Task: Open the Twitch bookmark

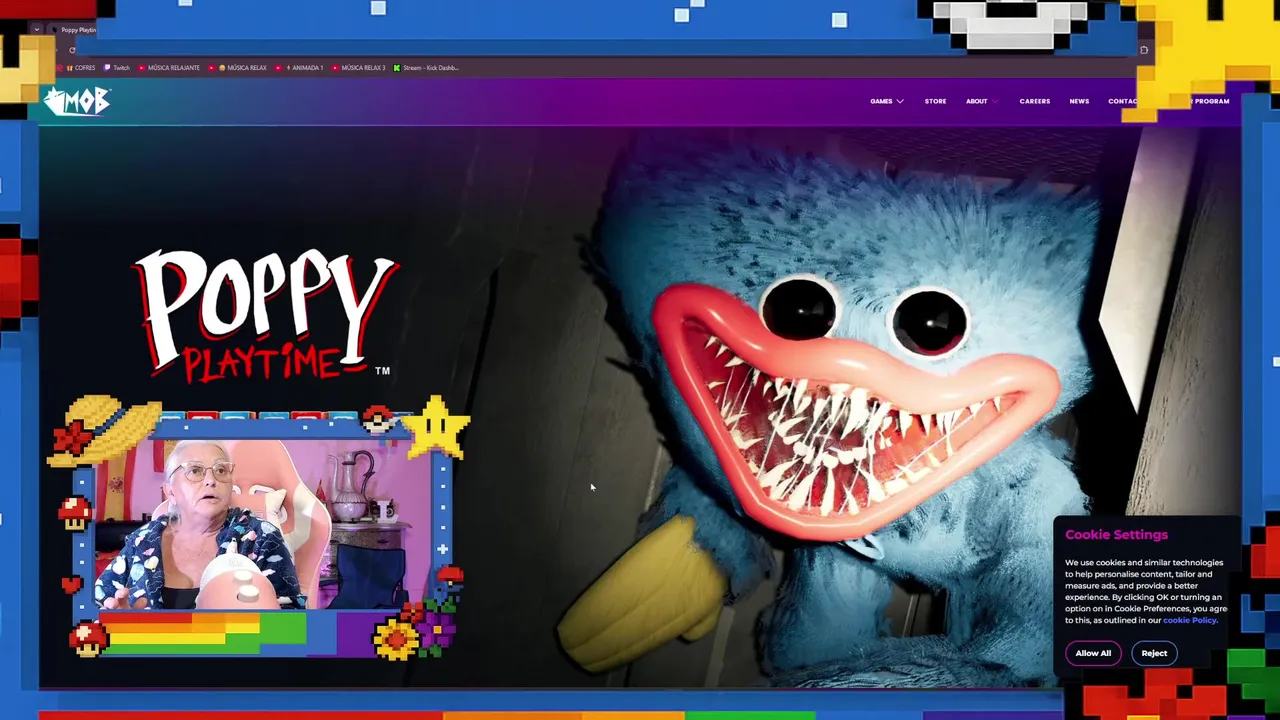Action: pos(117,68)
